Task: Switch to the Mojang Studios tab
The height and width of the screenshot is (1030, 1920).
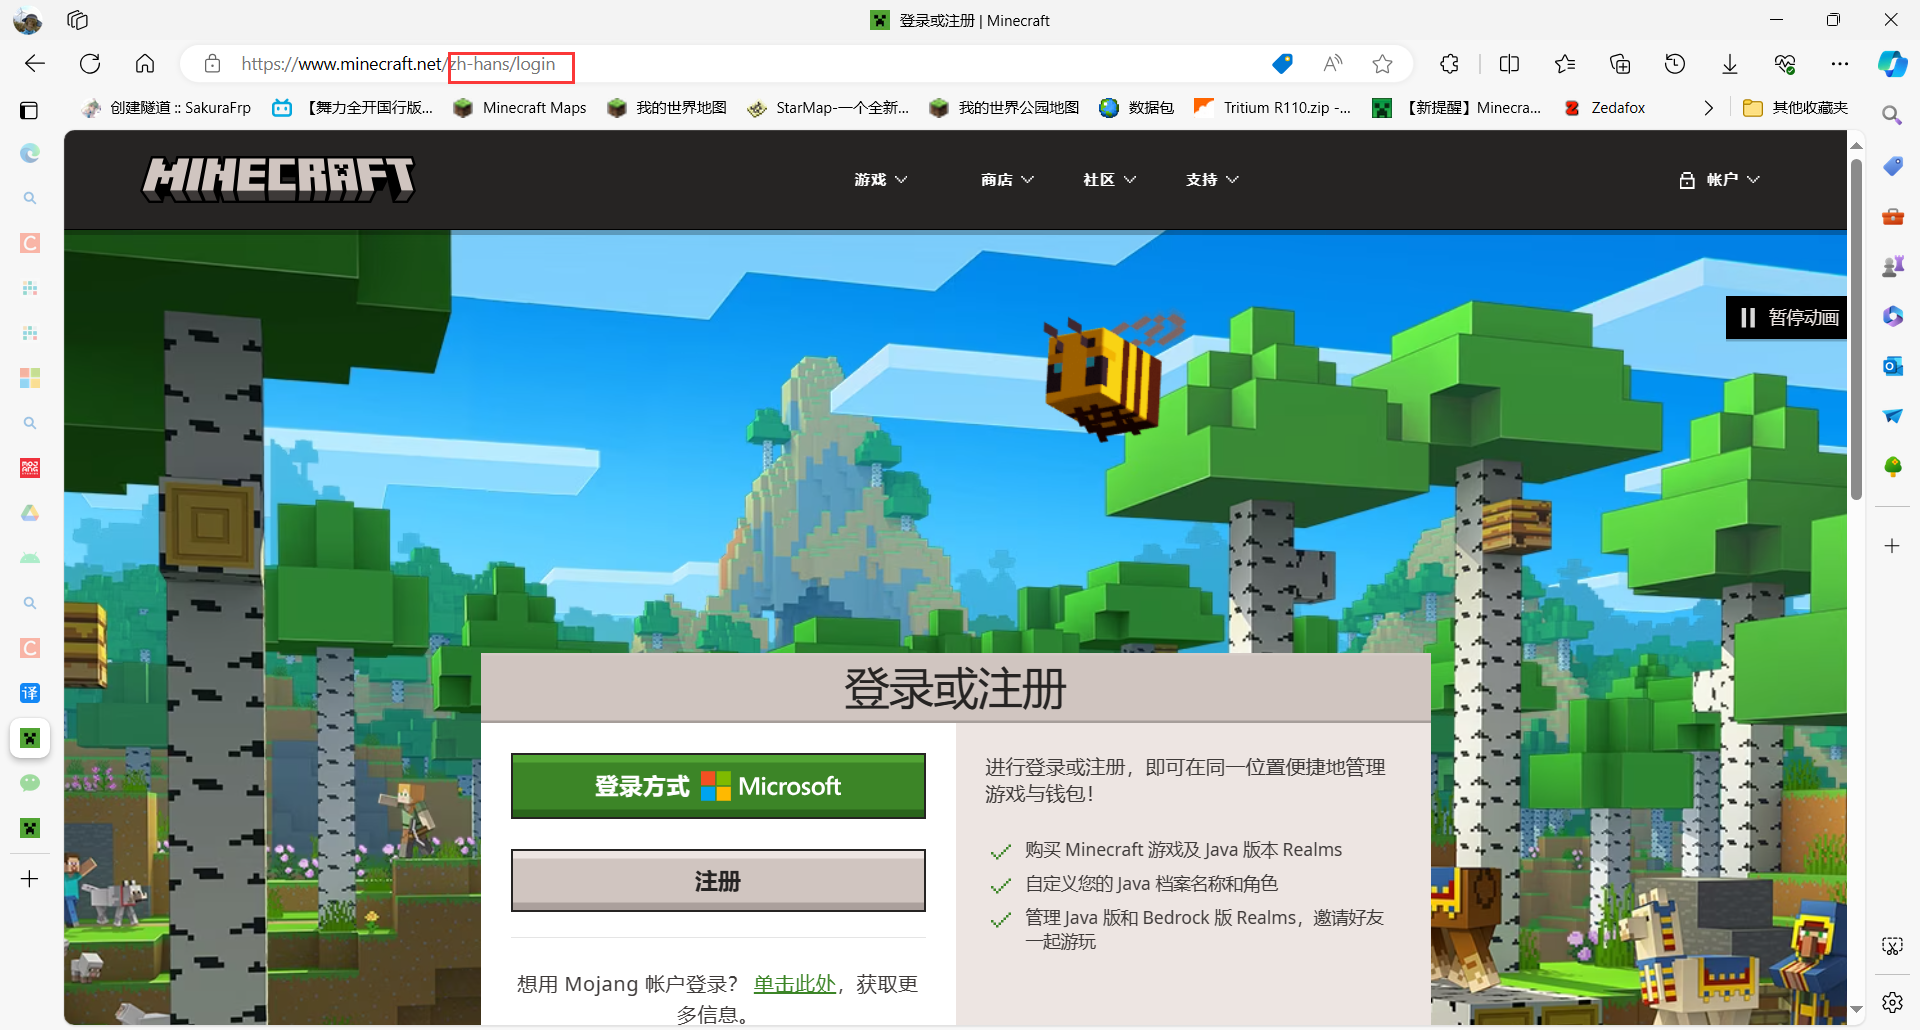Action: click(30, 468)
